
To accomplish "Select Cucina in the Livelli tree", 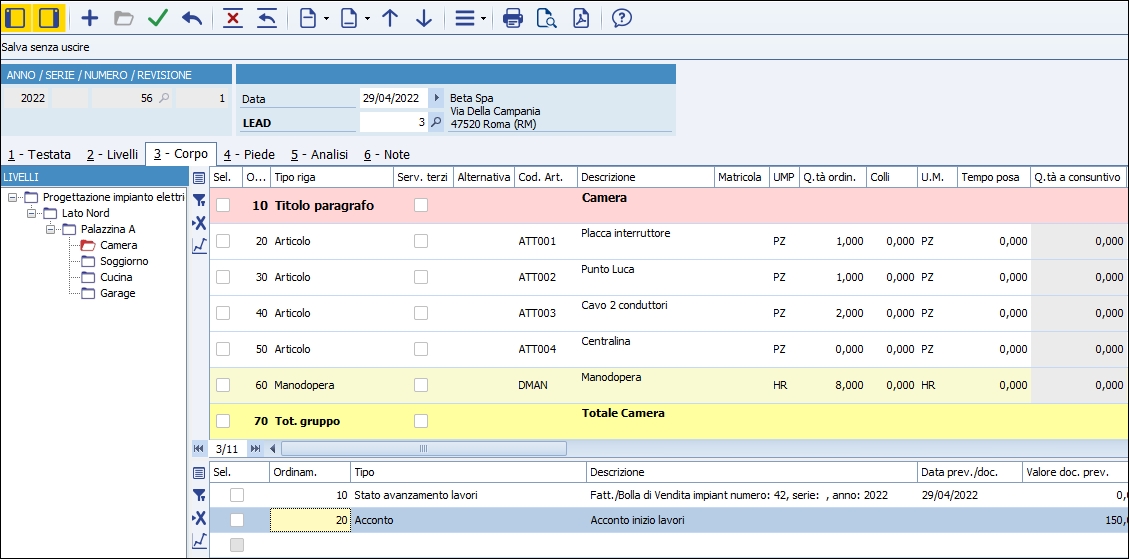I will [116, 277].
